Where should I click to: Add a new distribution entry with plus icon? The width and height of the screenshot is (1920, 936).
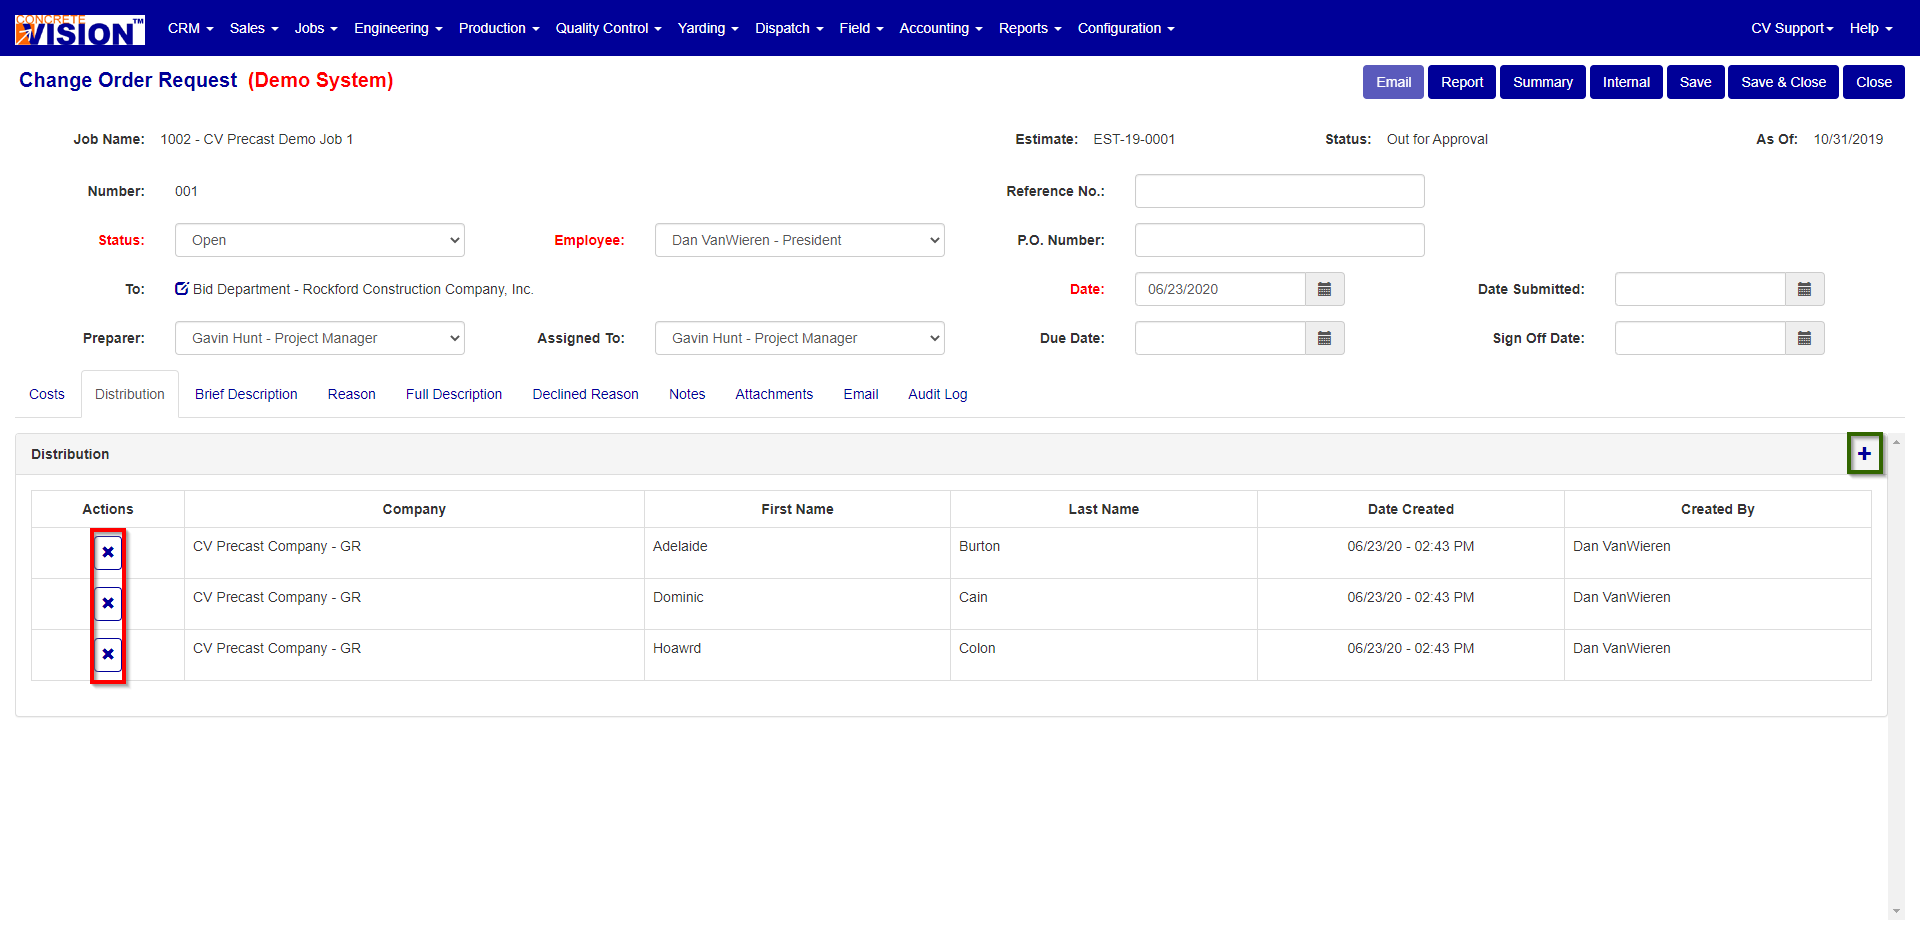[1864, 454]
